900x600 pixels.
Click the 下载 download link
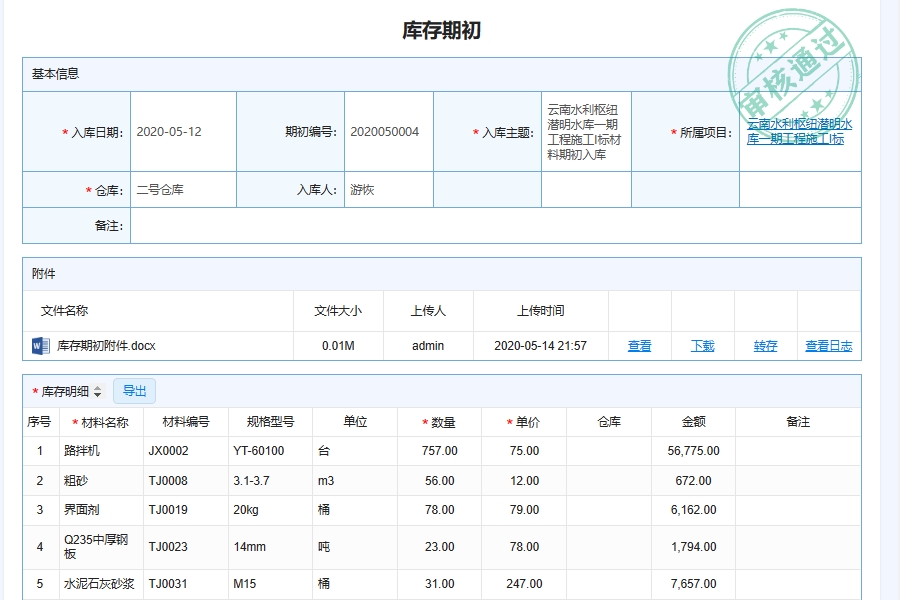[703, 346]
